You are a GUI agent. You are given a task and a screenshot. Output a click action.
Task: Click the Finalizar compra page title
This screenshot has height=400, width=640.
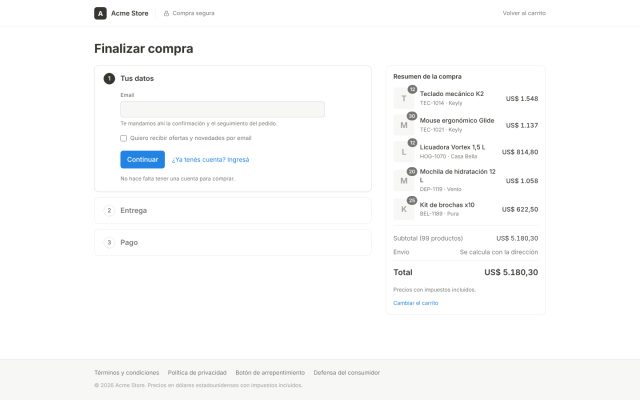[x=144, y=49]
